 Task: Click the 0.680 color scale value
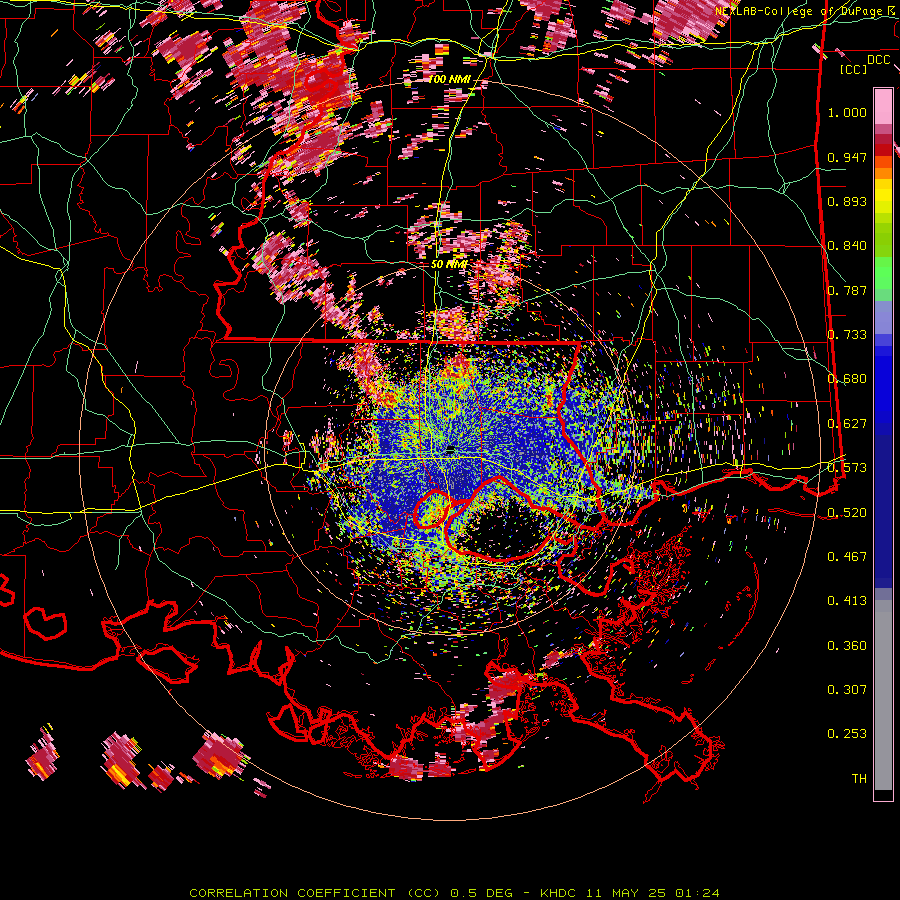click(x=847, y=379)
